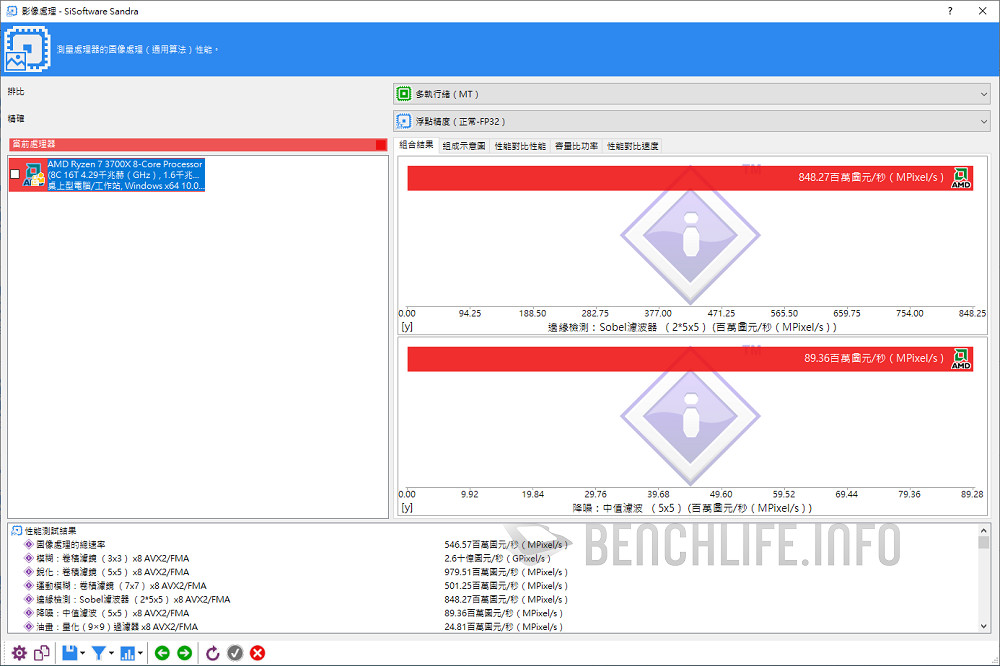Select the 容量比功率 tab
The height and width of the screenshot is (666, 1000).
pyautogui.click(x=576, y=146)
